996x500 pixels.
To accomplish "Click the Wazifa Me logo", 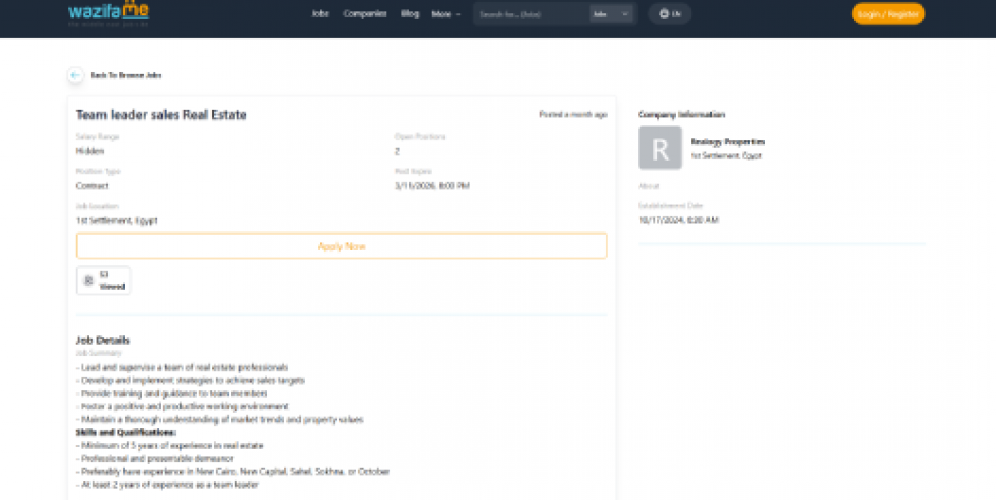I will pos(108,13).
